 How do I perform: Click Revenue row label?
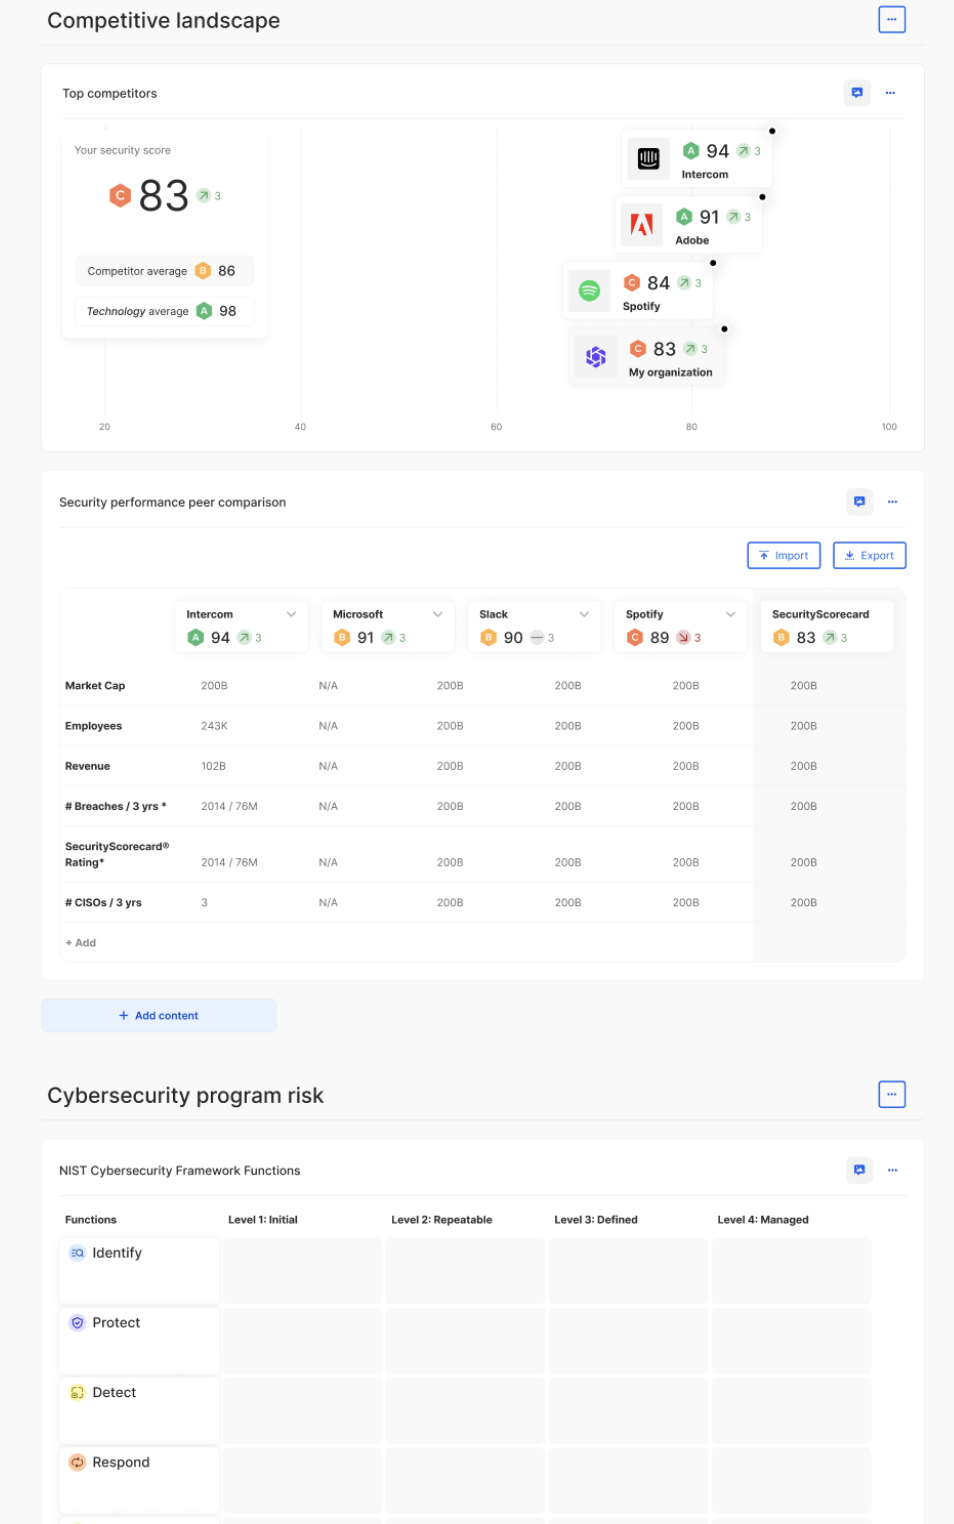(87, 766)
